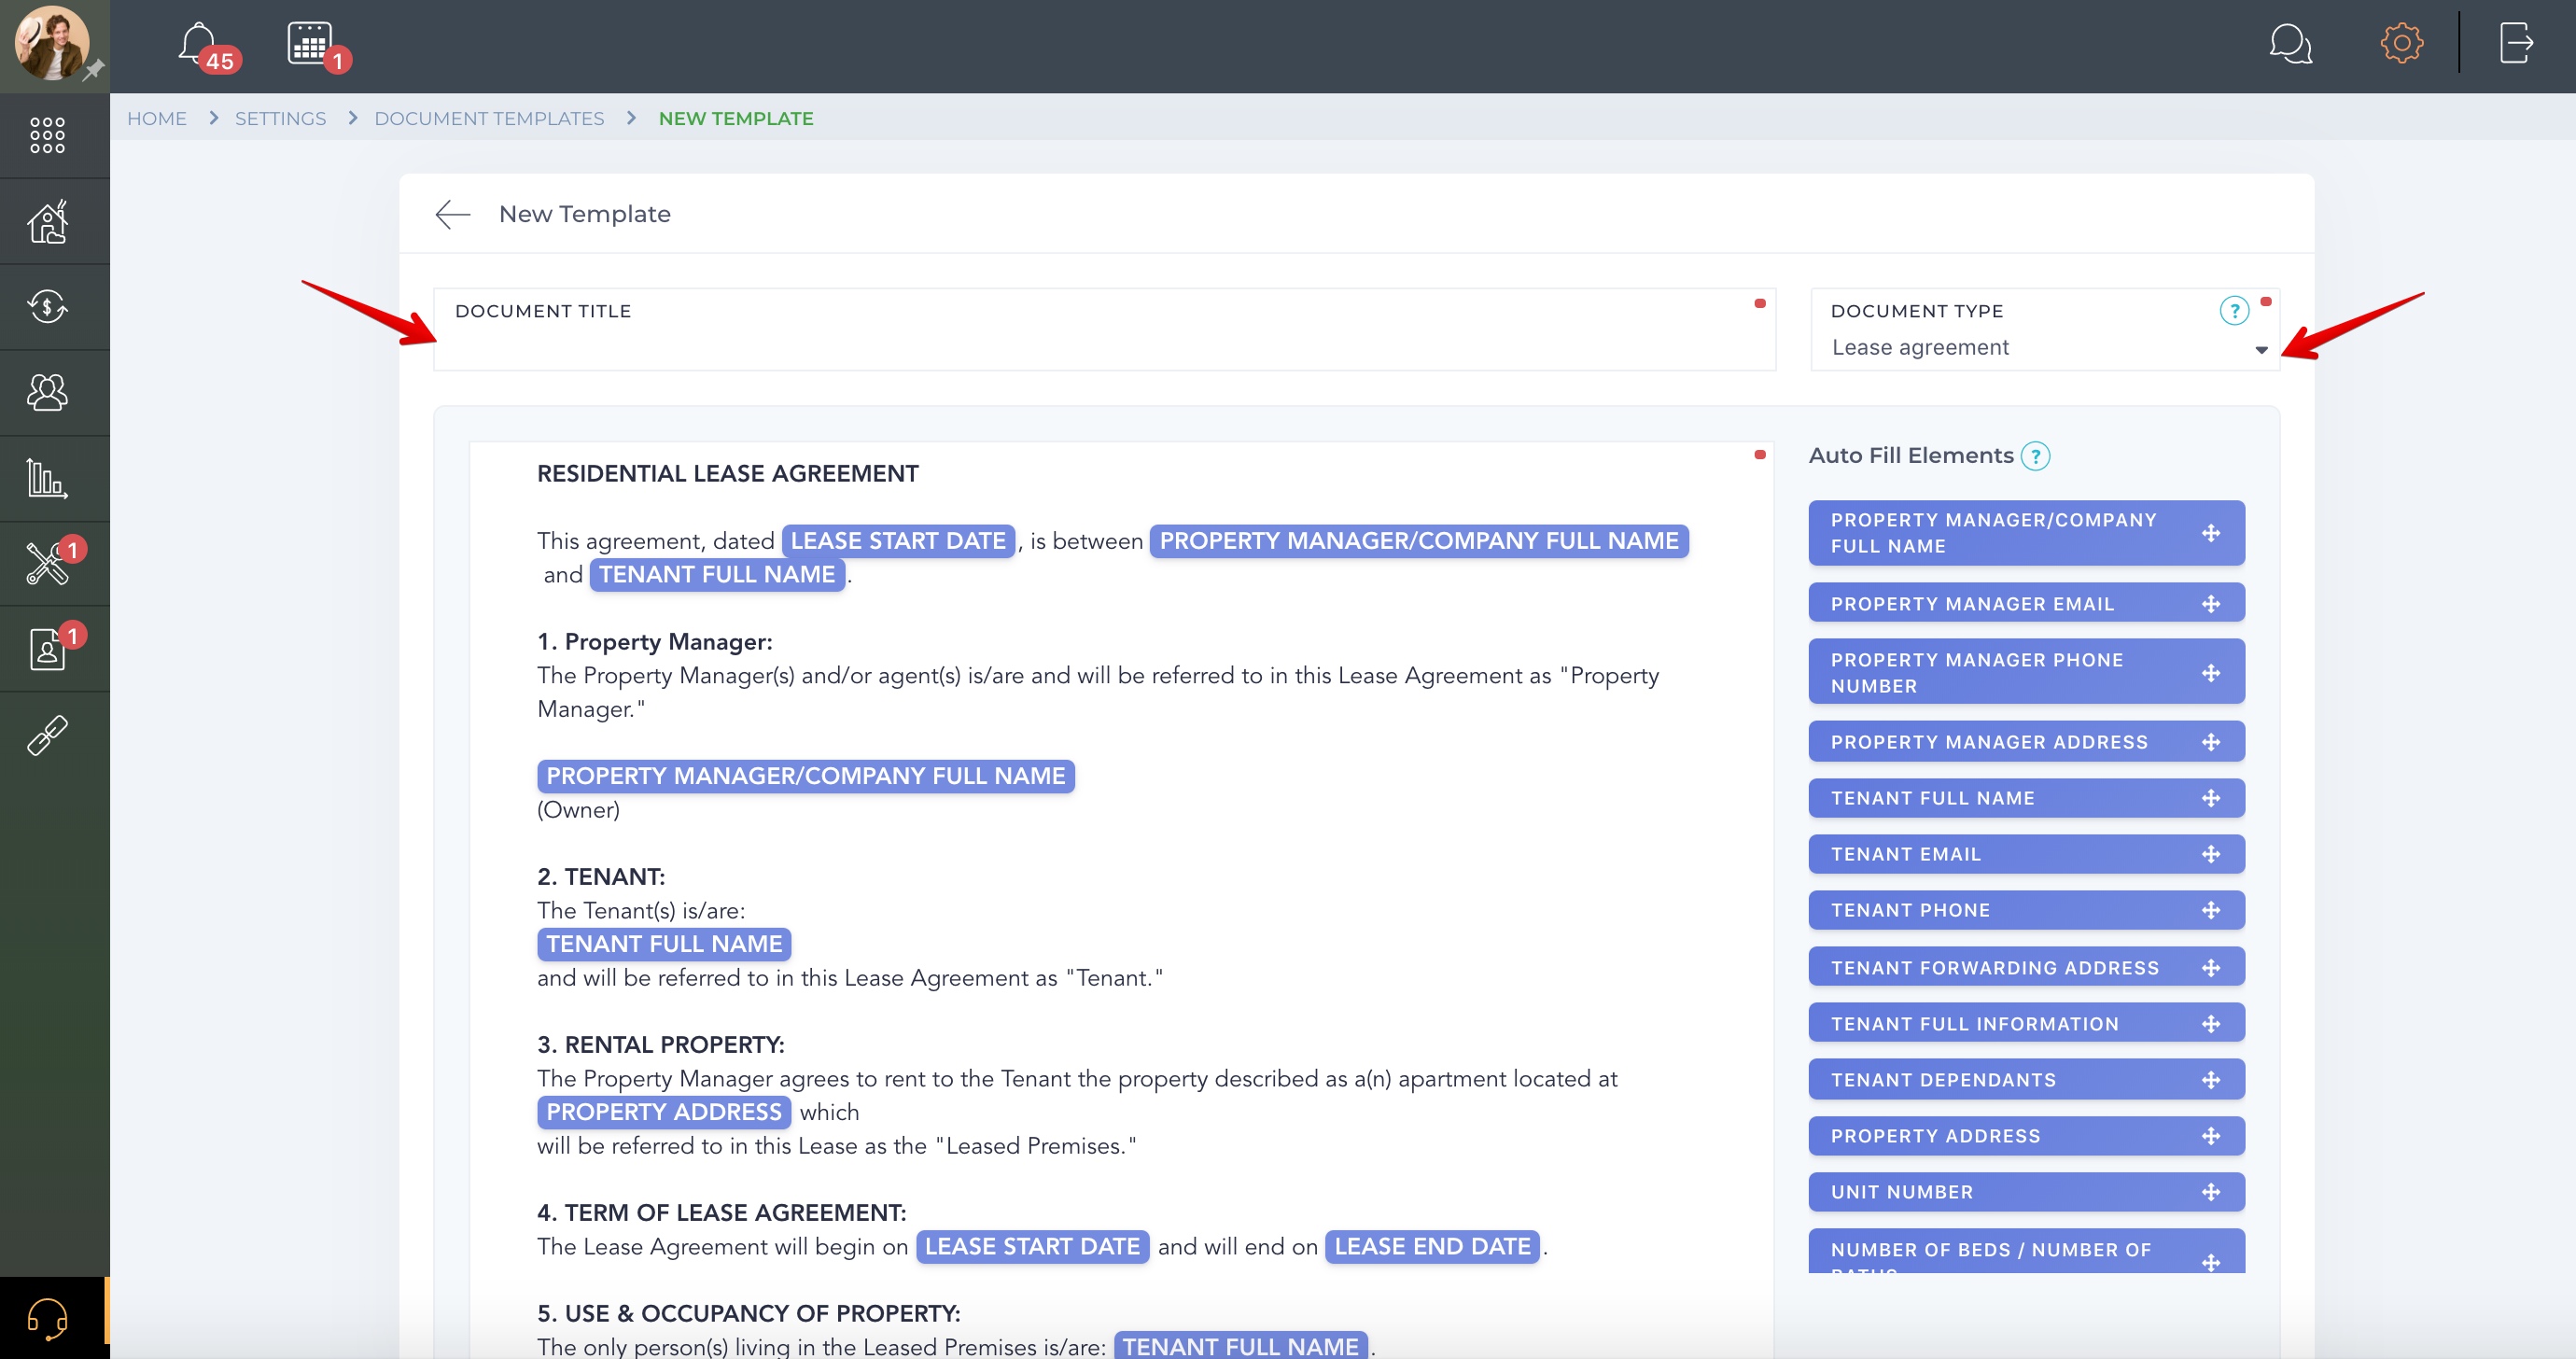Screen dimensions: 2576x1359
Task: Open the calendar icon in top bar
Action: [x=309, y=43]
